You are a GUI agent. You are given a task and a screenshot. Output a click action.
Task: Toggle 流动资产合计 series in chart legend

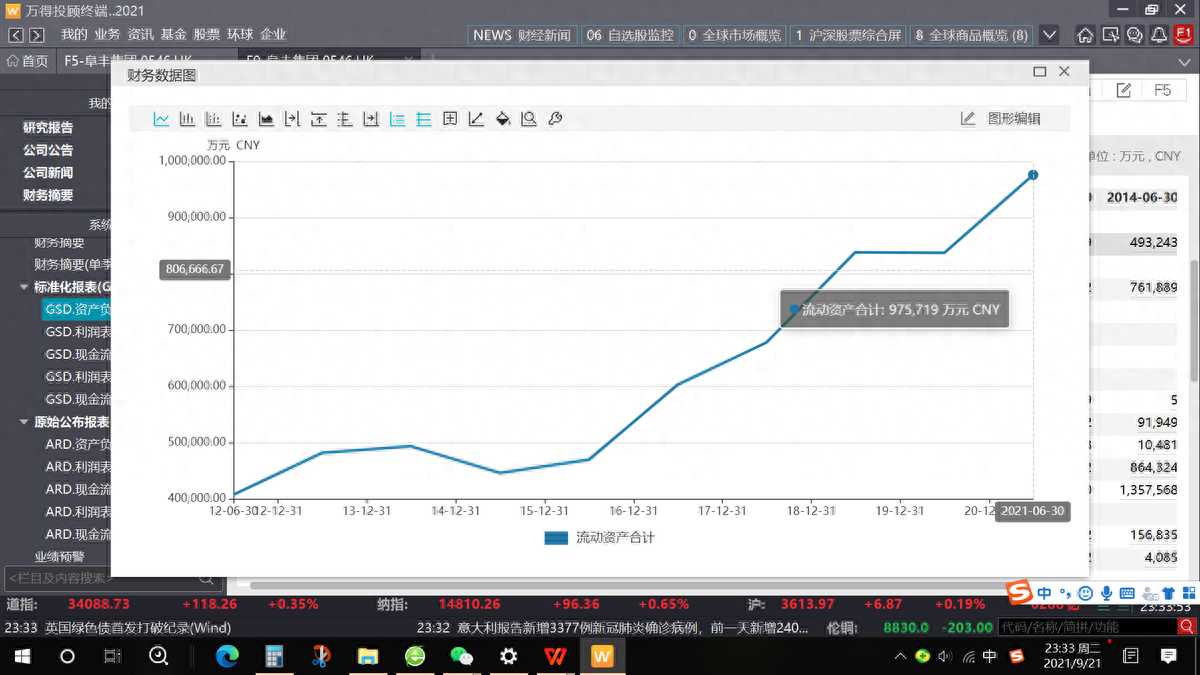point(599,538)
